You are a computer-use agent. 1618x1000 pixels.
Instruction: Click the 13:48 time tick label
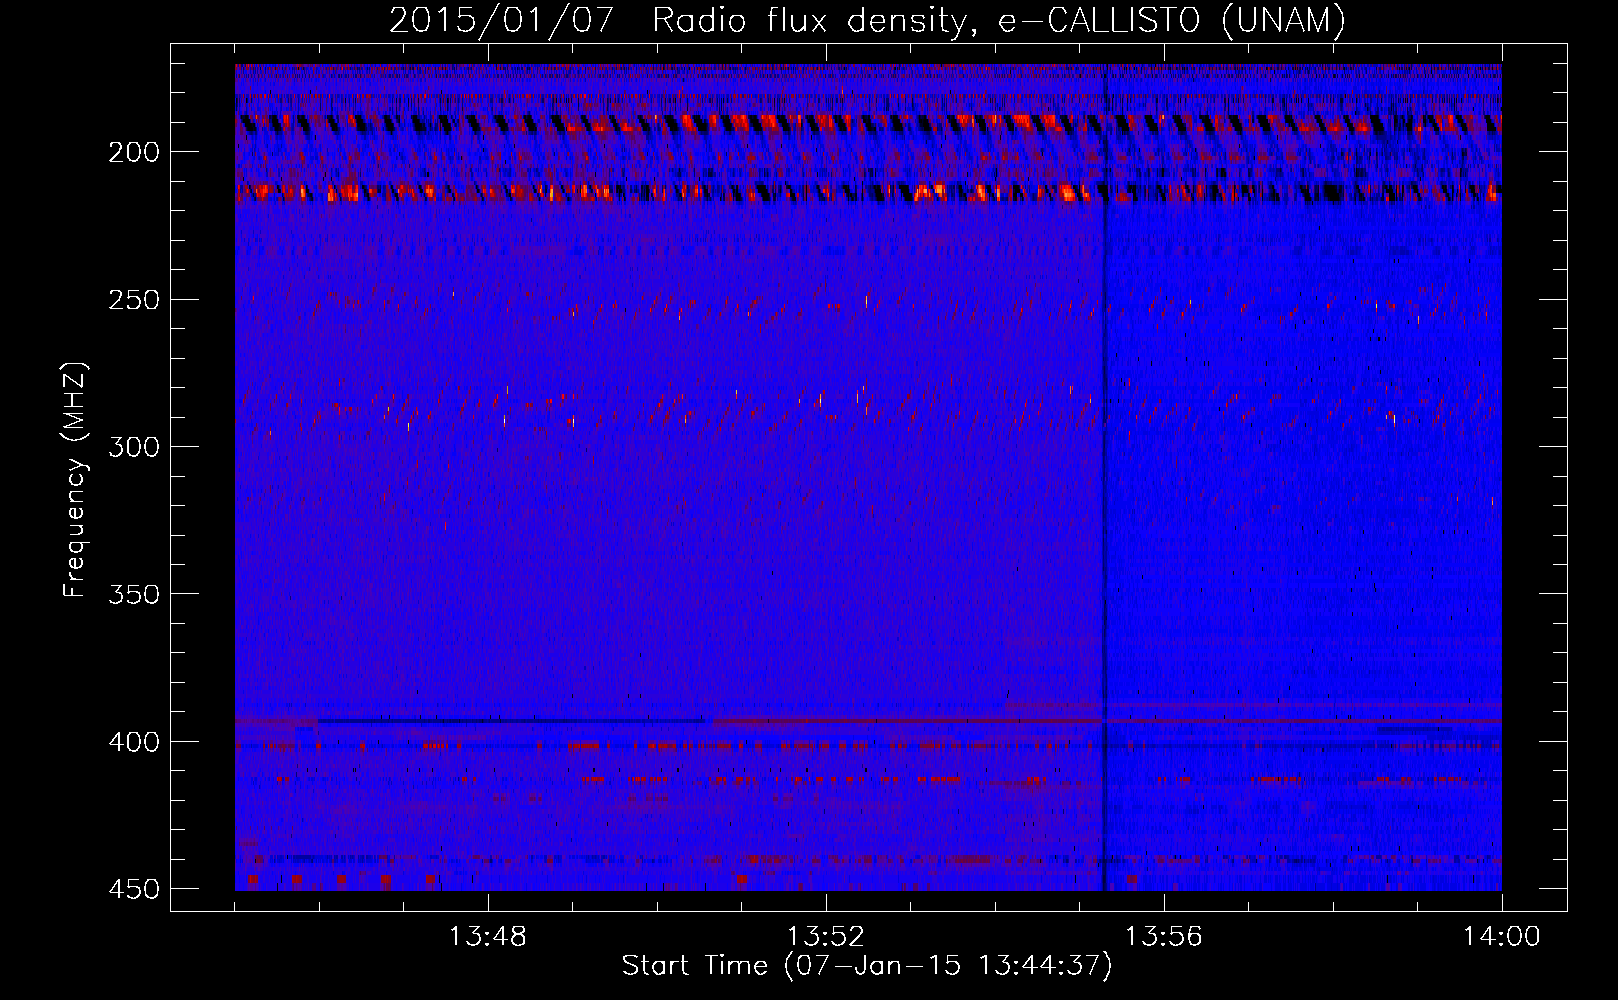pyautogui.click(x=487, y=937)
